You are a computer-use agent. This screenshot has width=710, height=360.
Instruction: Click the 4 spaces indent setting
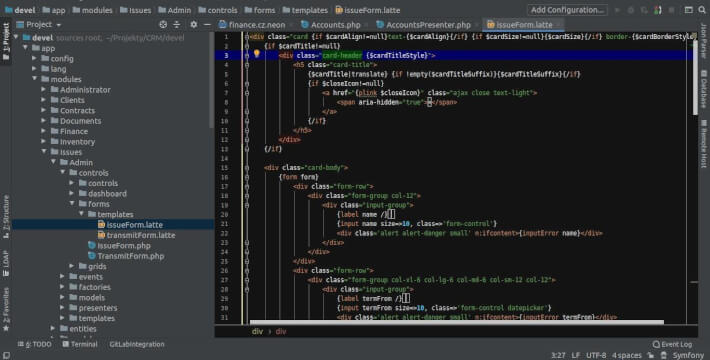click(x=627, y=355)
